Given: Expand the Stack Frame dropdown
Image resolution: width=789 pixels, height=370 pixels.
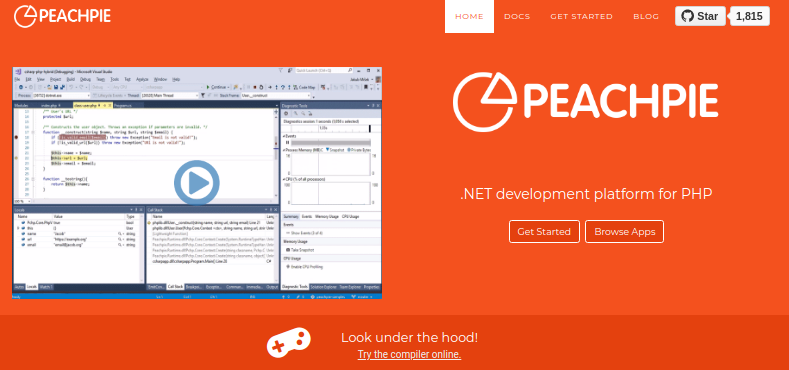Looking at the screenshot, I should [276, 95].
